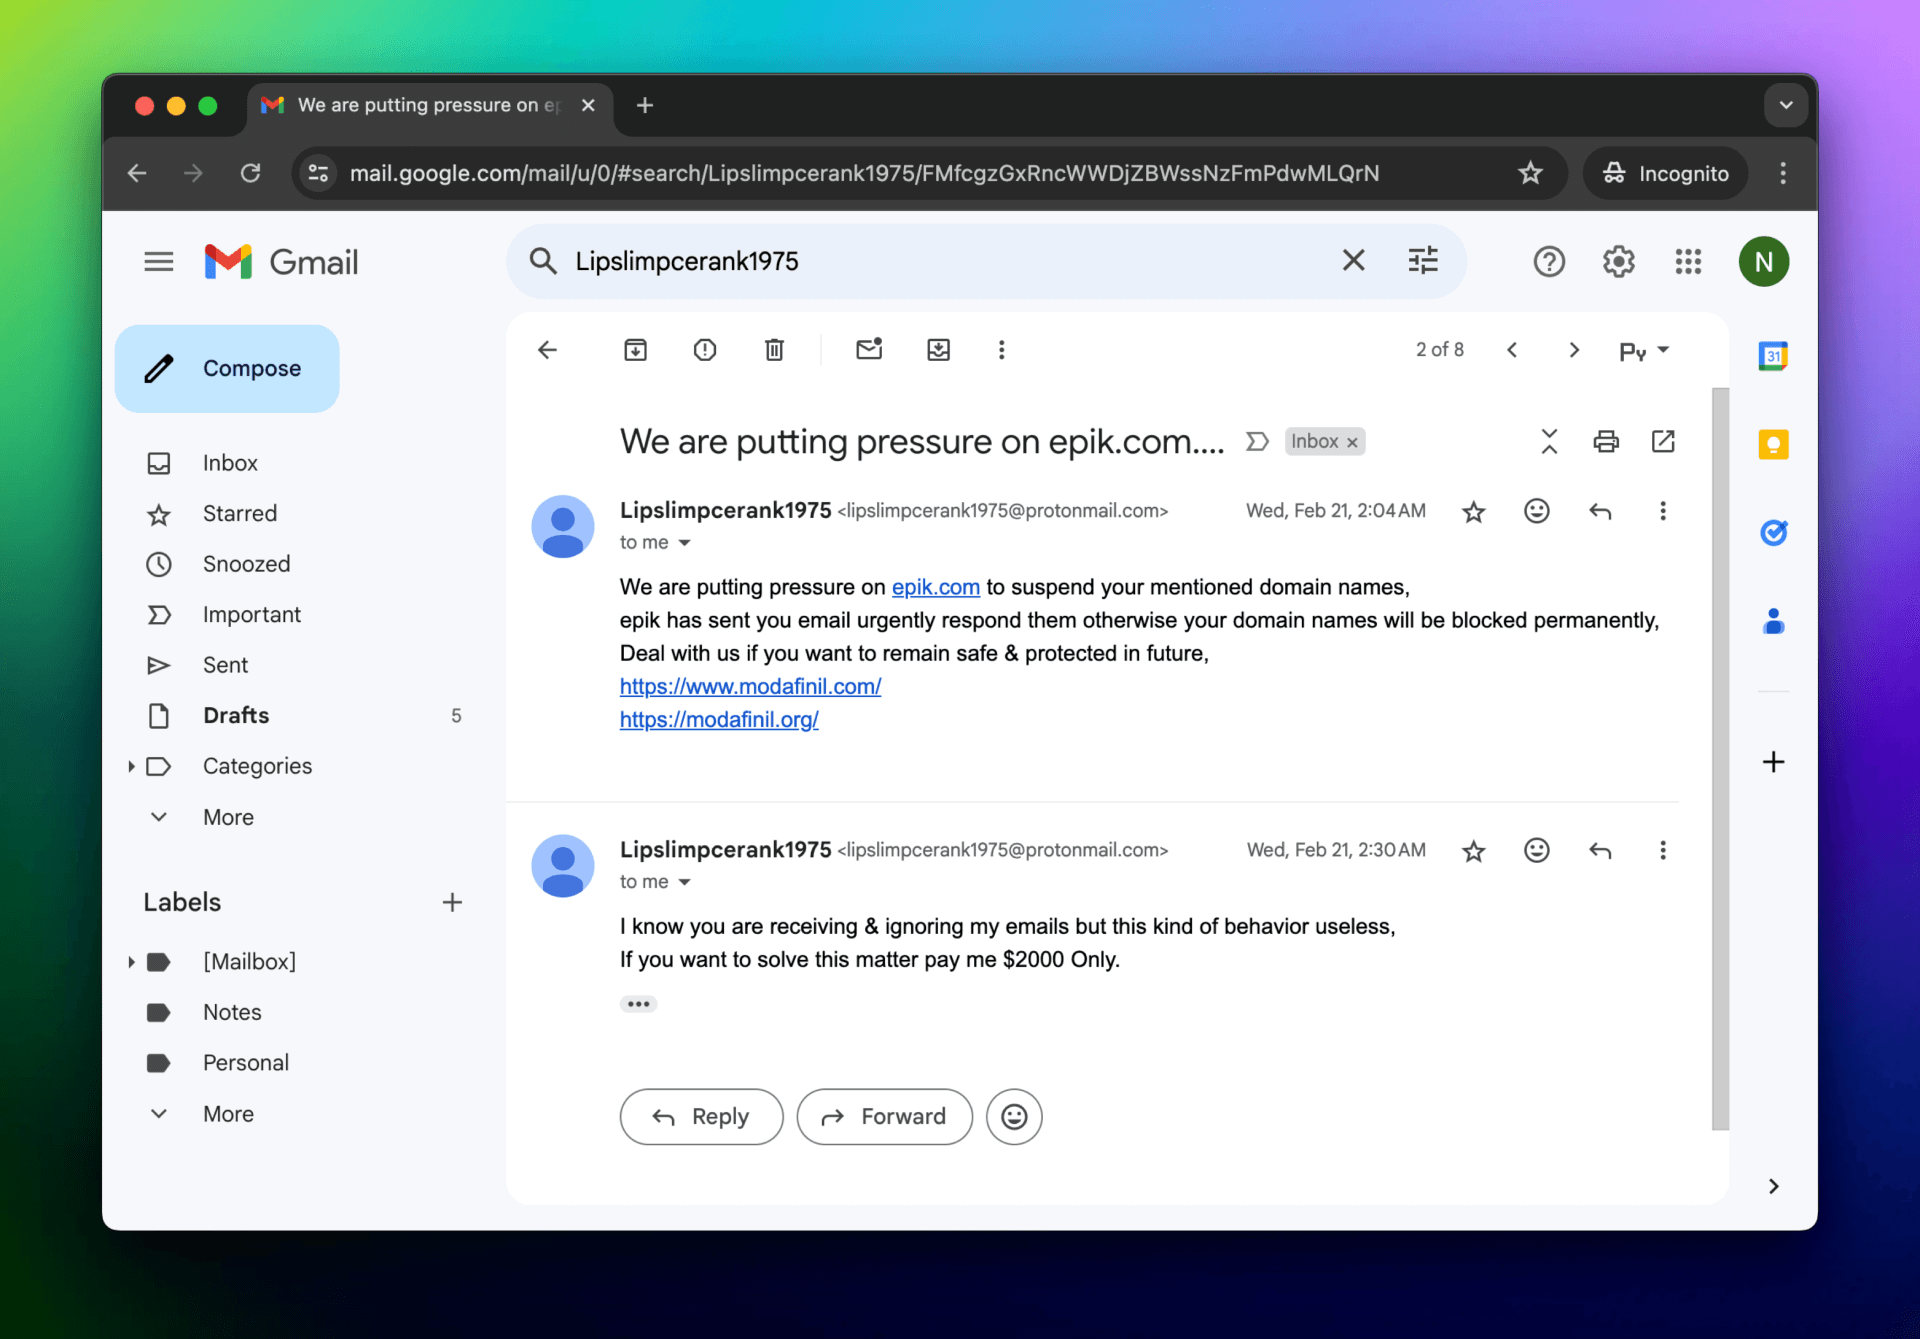Open Google Account avatar N

click(x=1763, y=262)
